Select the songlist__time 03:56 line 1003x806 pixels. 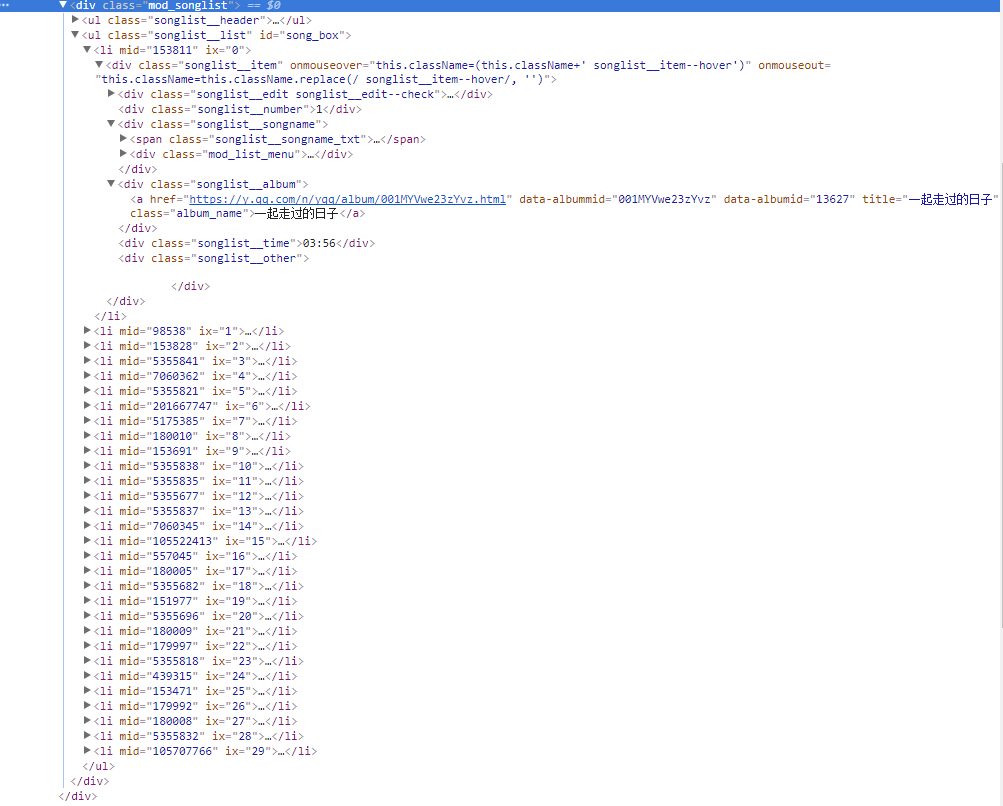[x=246, y=244]
